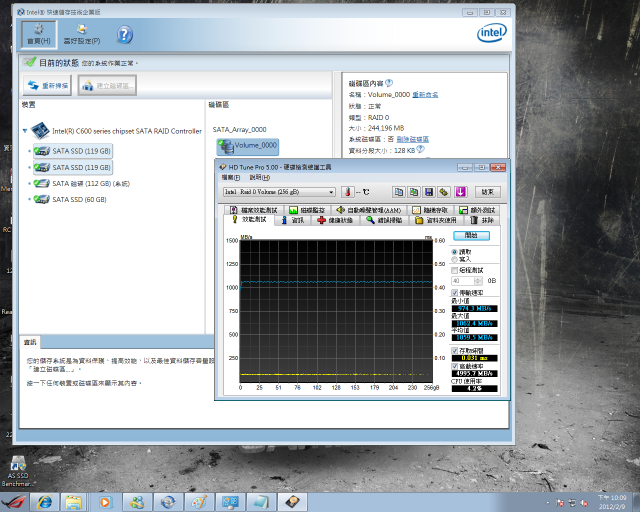640x512 pixels.
Task: Open the AS SSD Benchmark desktop shortcut
Action: [x=18, y=472]
